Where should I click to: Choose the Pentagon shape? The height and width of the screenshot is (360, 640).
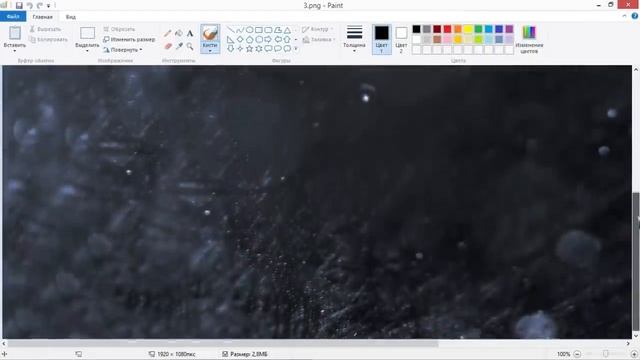249,40
